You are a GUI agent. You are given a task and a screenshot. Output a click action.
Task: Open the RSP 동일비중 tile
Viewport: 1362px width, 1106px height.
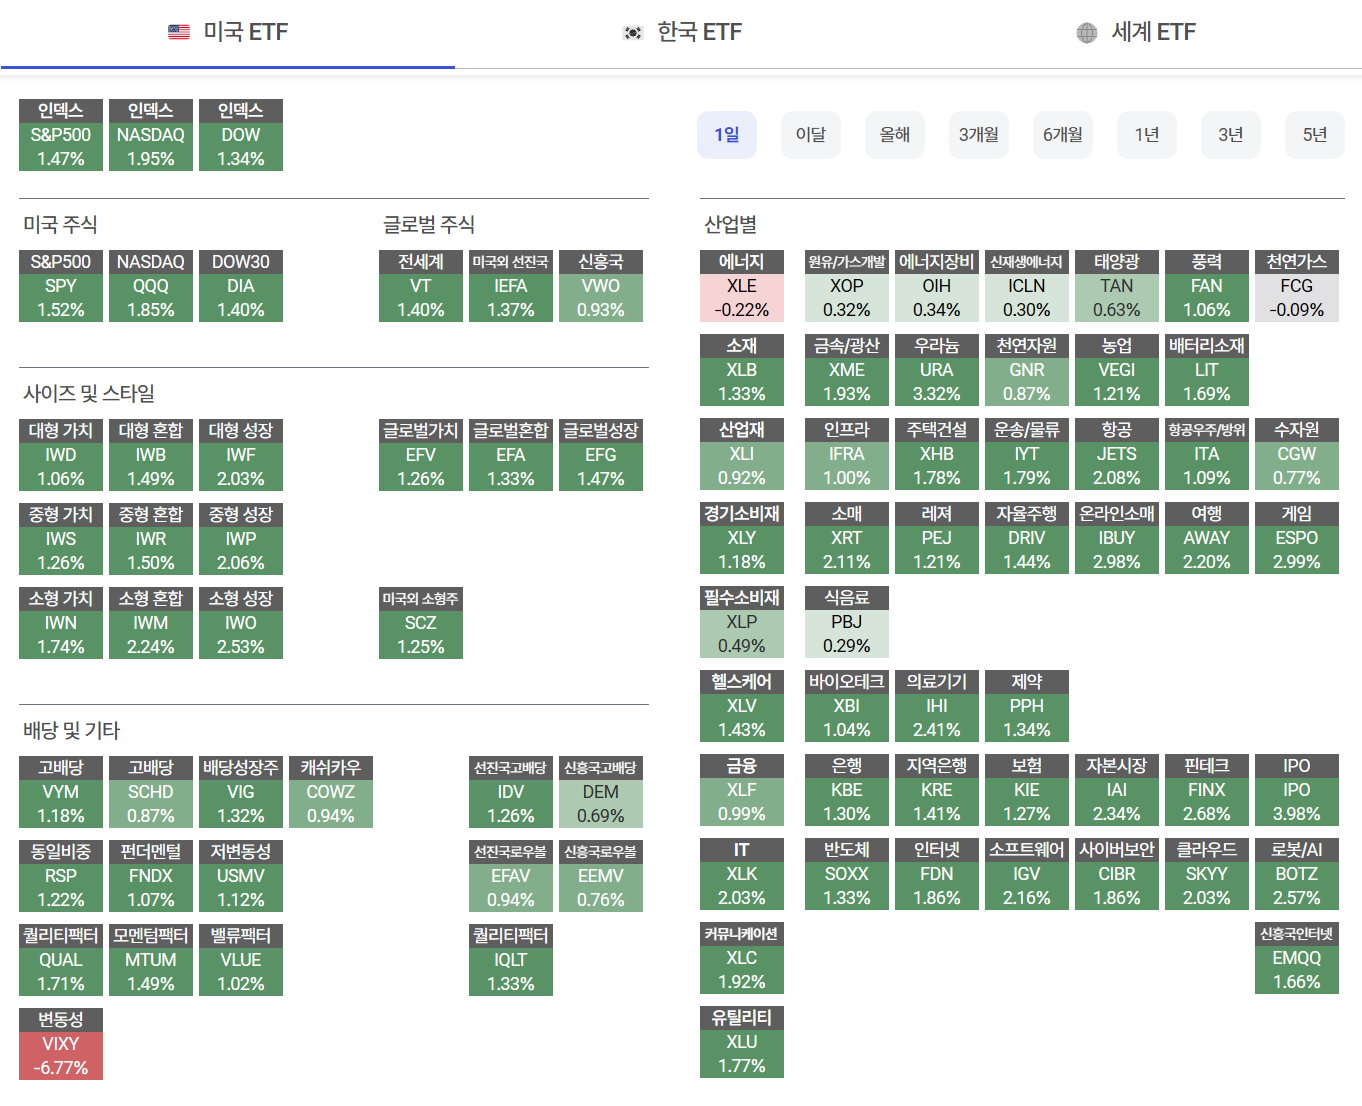[x=61, y=876]
